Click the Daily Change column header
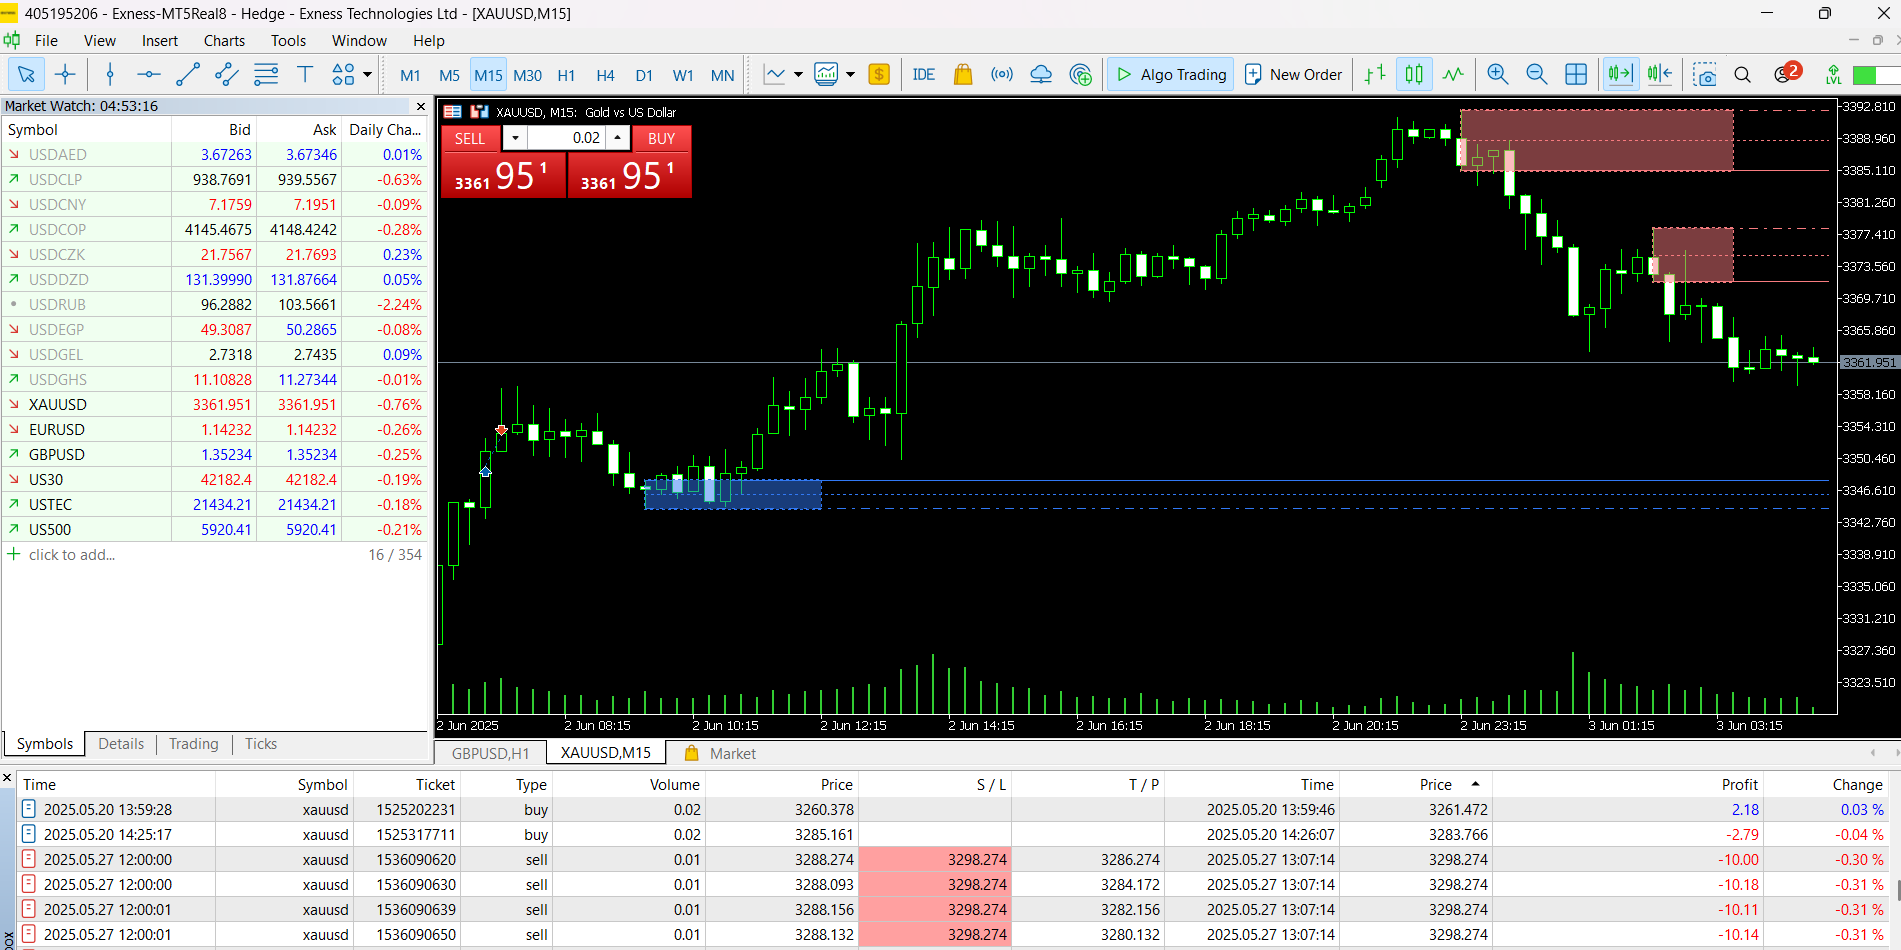This screenshot has height=950, width=1901. point(385,130)
